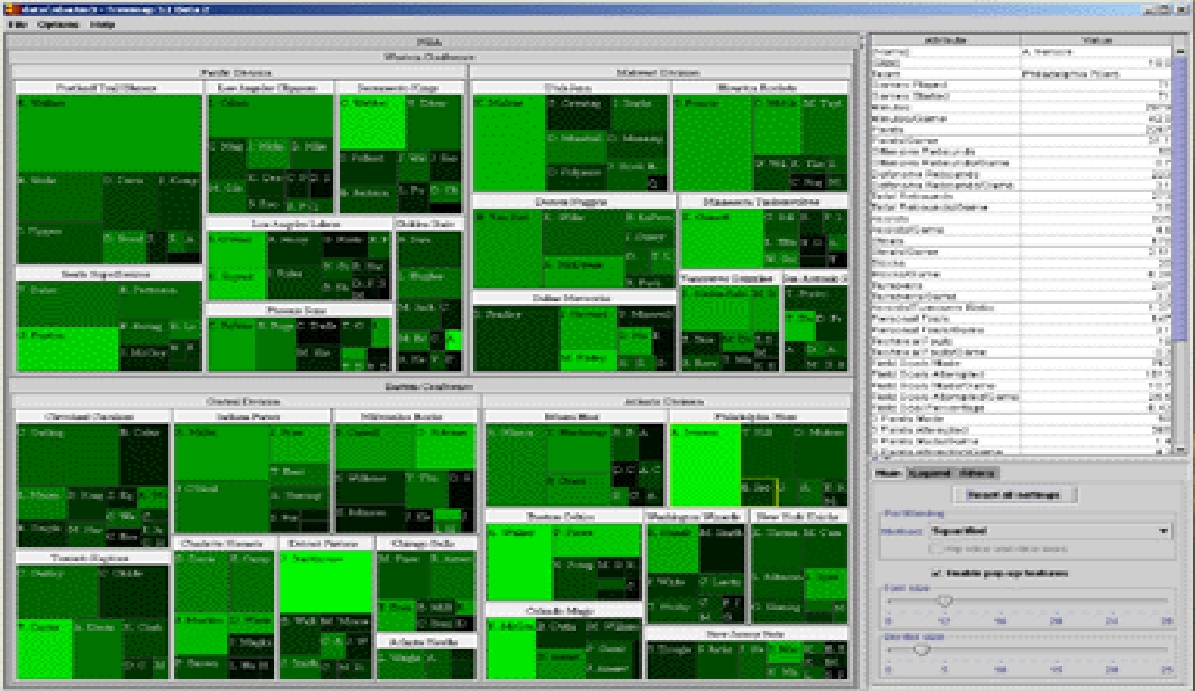
Task: Click the Dallas Mavericks team header
Action: (573, 298)
